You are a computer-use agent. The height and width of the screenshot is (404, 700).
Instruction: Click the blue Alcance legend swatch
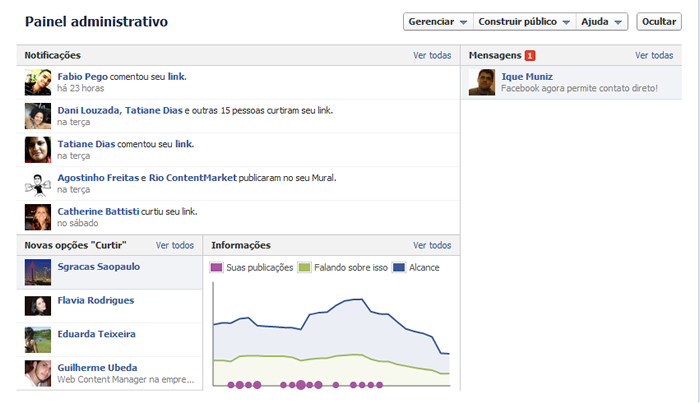398,267
